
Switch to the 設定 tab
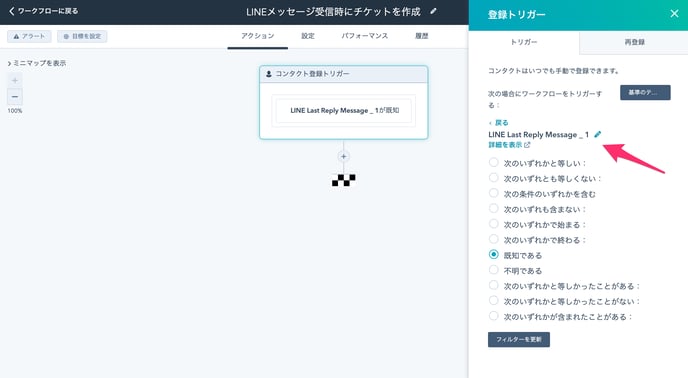click(x=308, y=36)
